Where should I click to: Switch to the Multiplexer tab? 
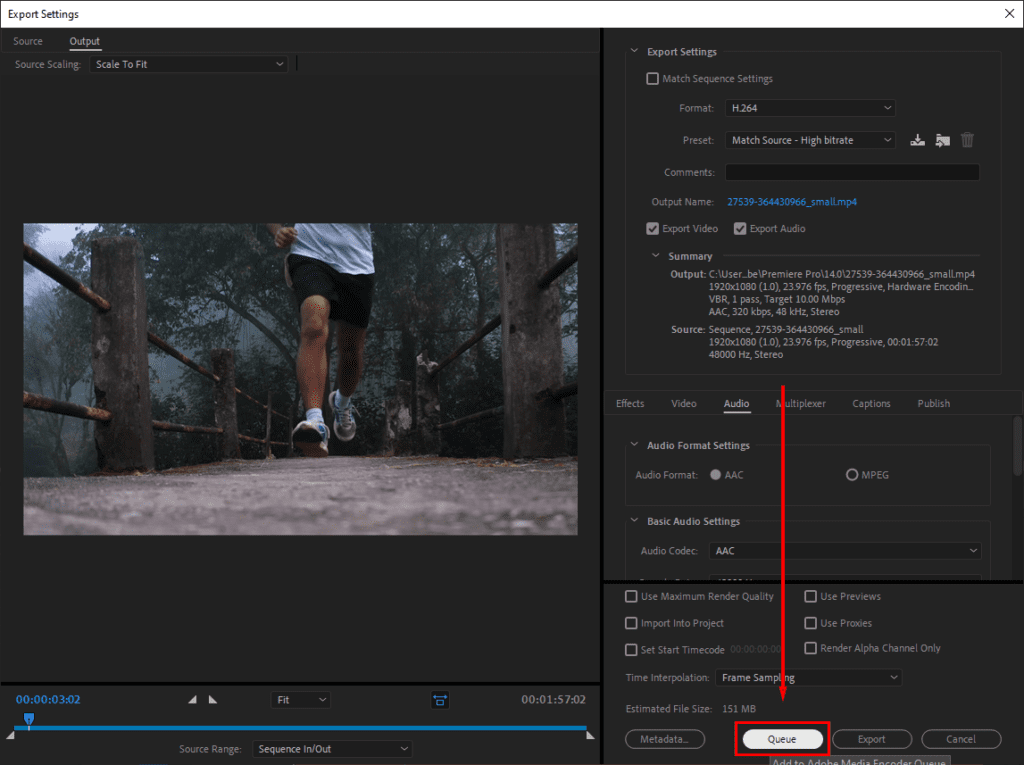(801, 403)
